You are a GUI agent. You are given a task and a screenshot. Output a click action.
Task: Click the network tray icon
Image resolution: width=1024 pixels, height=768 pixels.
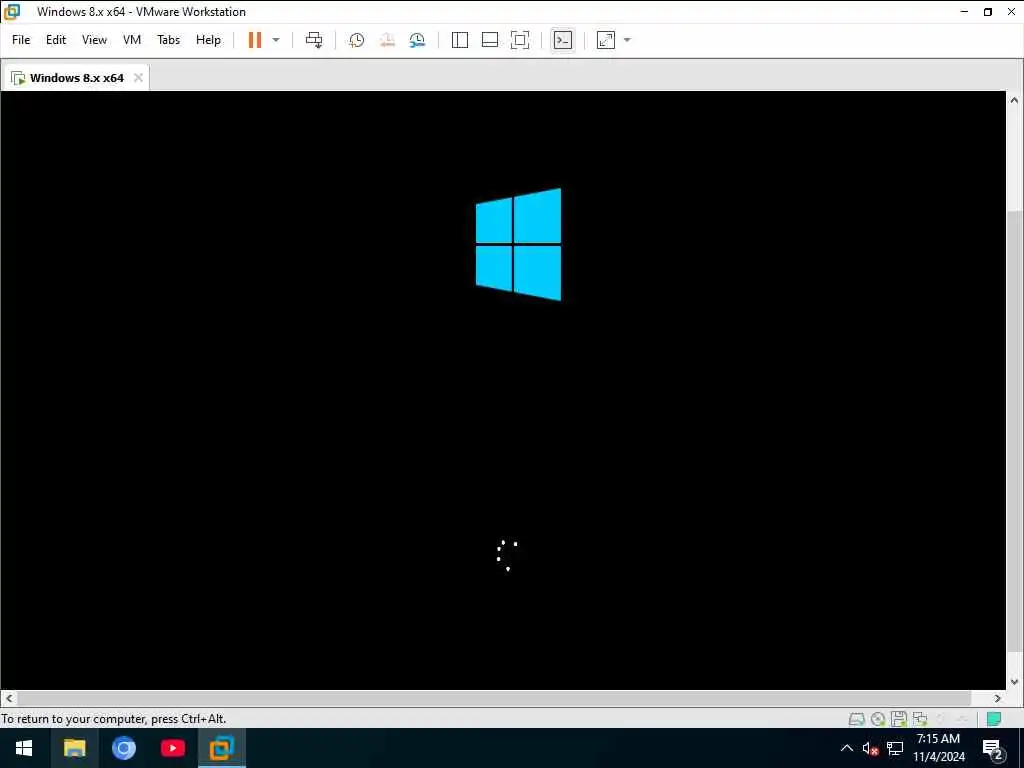(x=895, y=748)
